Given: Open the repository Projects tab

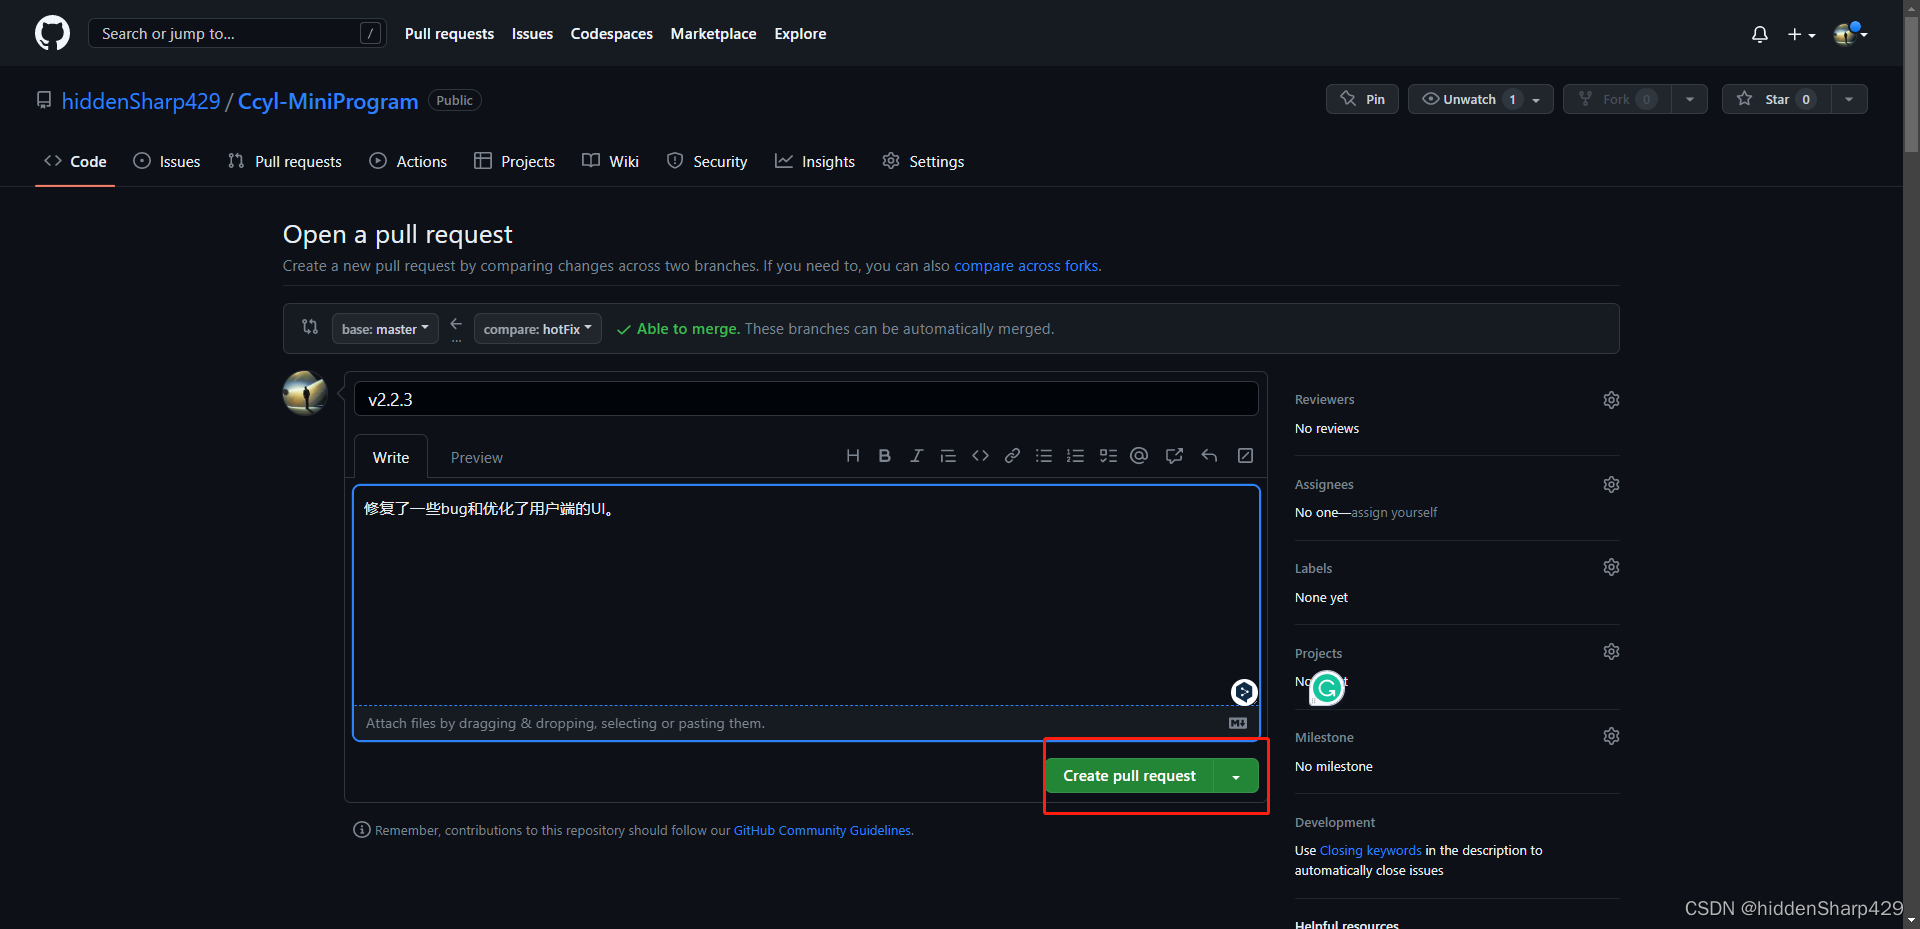Looking at the screenshot, I should coord(514,161).
